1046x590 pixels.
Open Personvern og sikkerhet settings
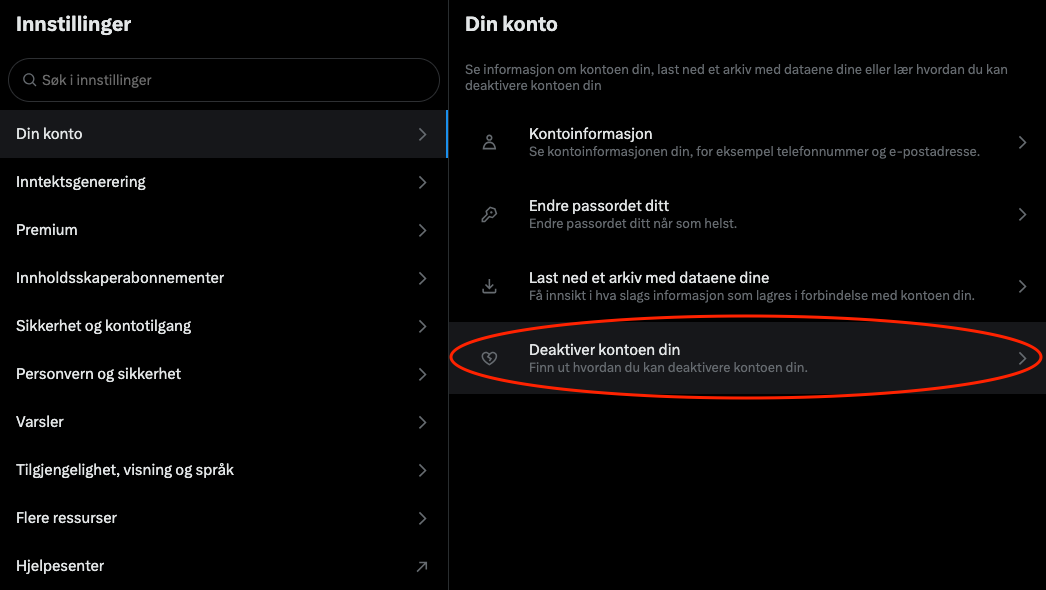pyautogui.click(x=99, y=374)
